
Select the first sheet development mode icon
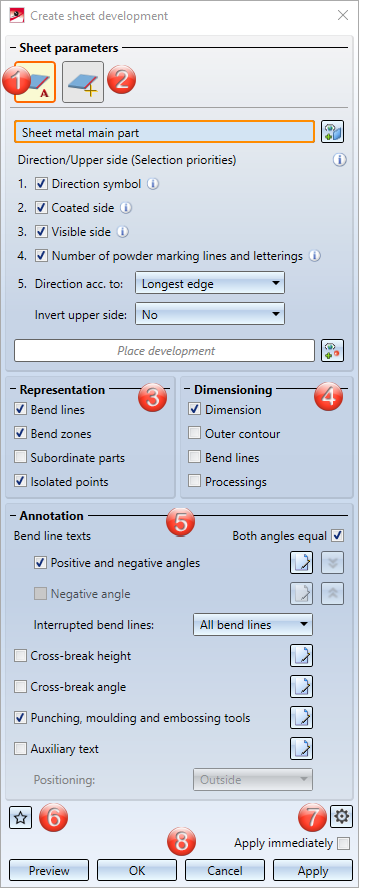coord(35,82)
